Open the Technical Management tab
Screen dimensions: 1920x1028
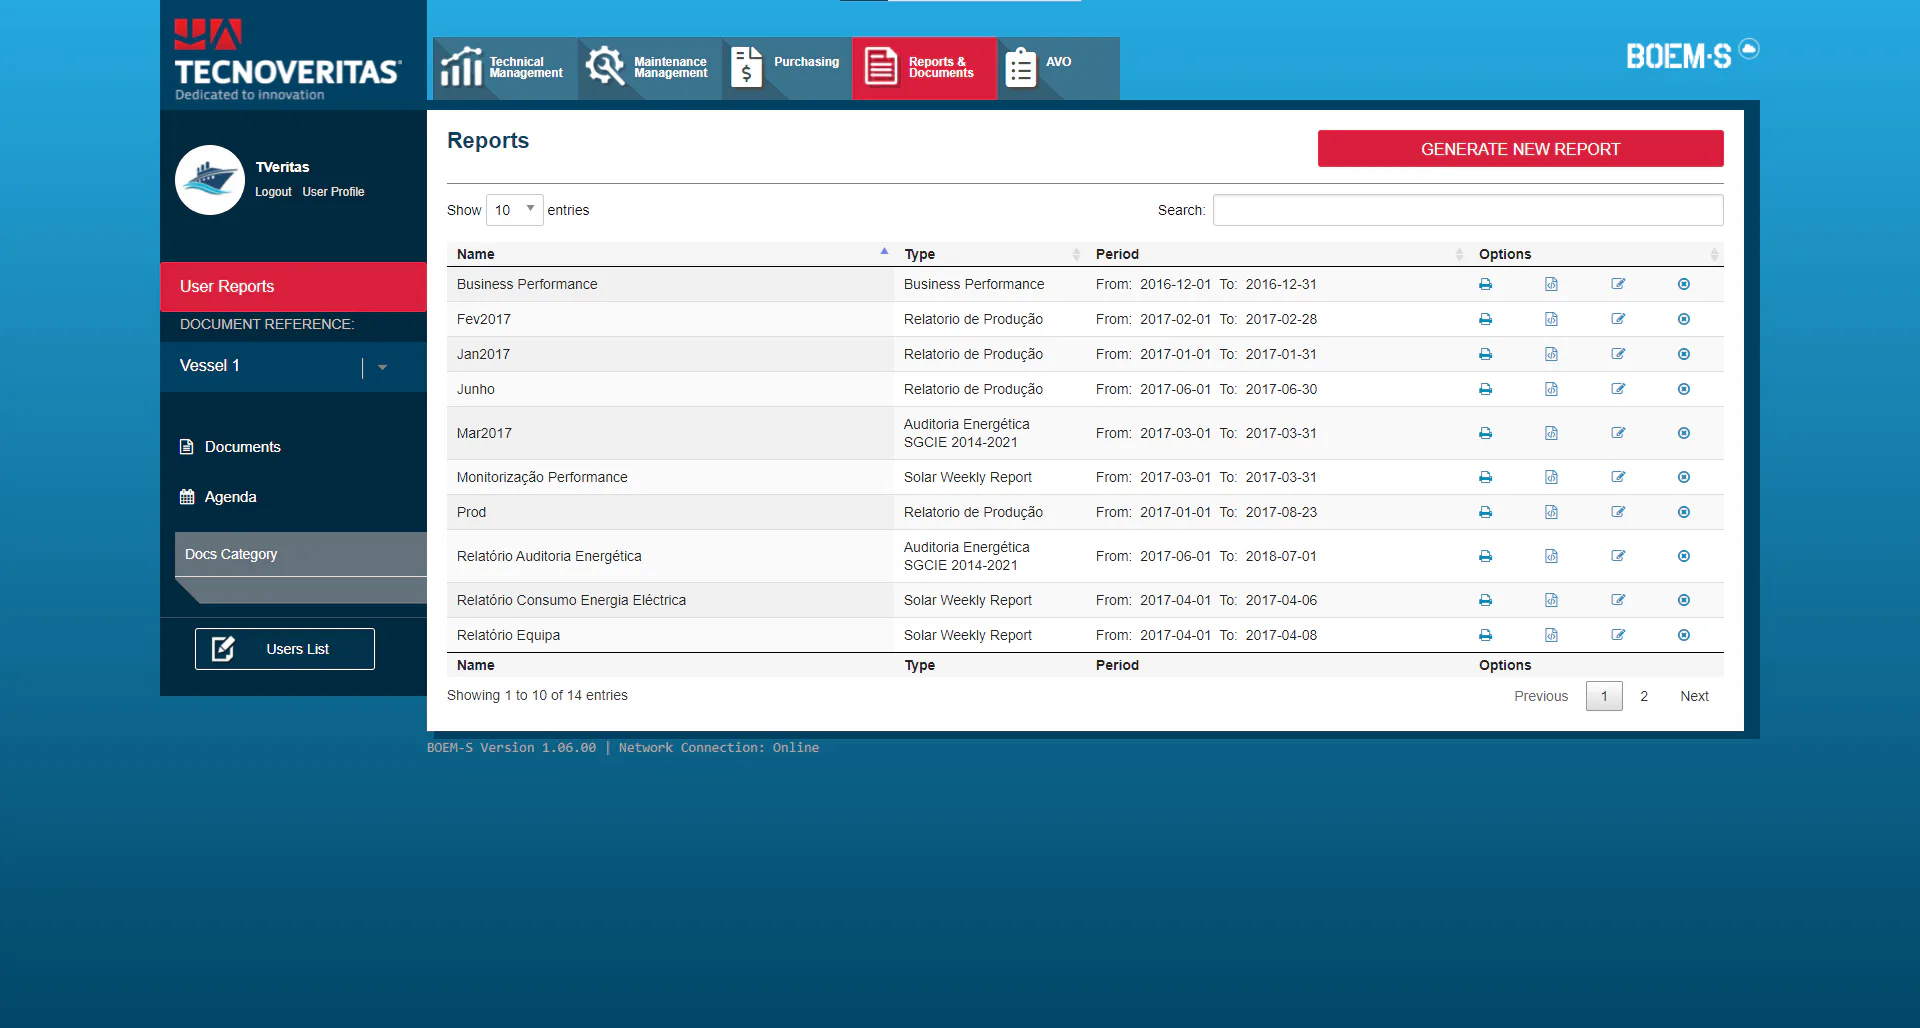coord(505,68)
